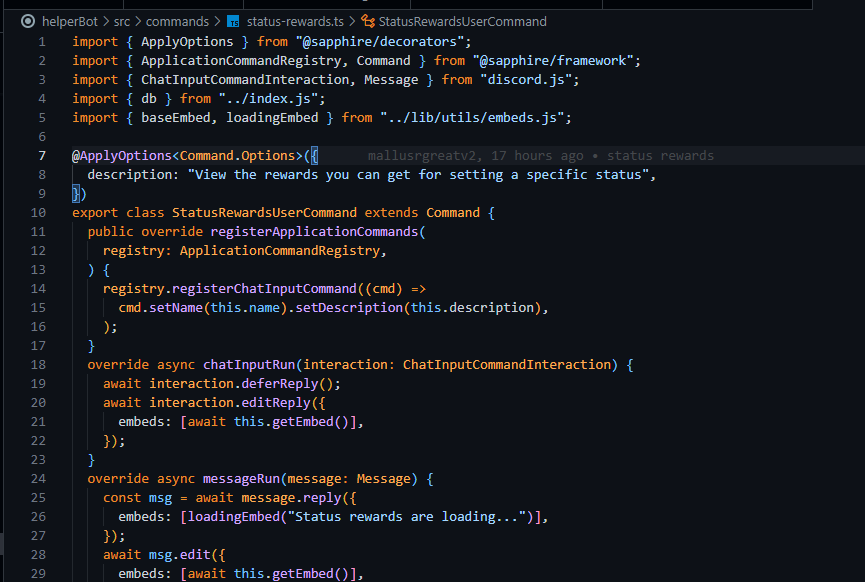Viewport: 865px width, 582px height.
Task: Click 'ChatInputCommandInteraction' import on line 3
Action: click(x=245, y=79)
